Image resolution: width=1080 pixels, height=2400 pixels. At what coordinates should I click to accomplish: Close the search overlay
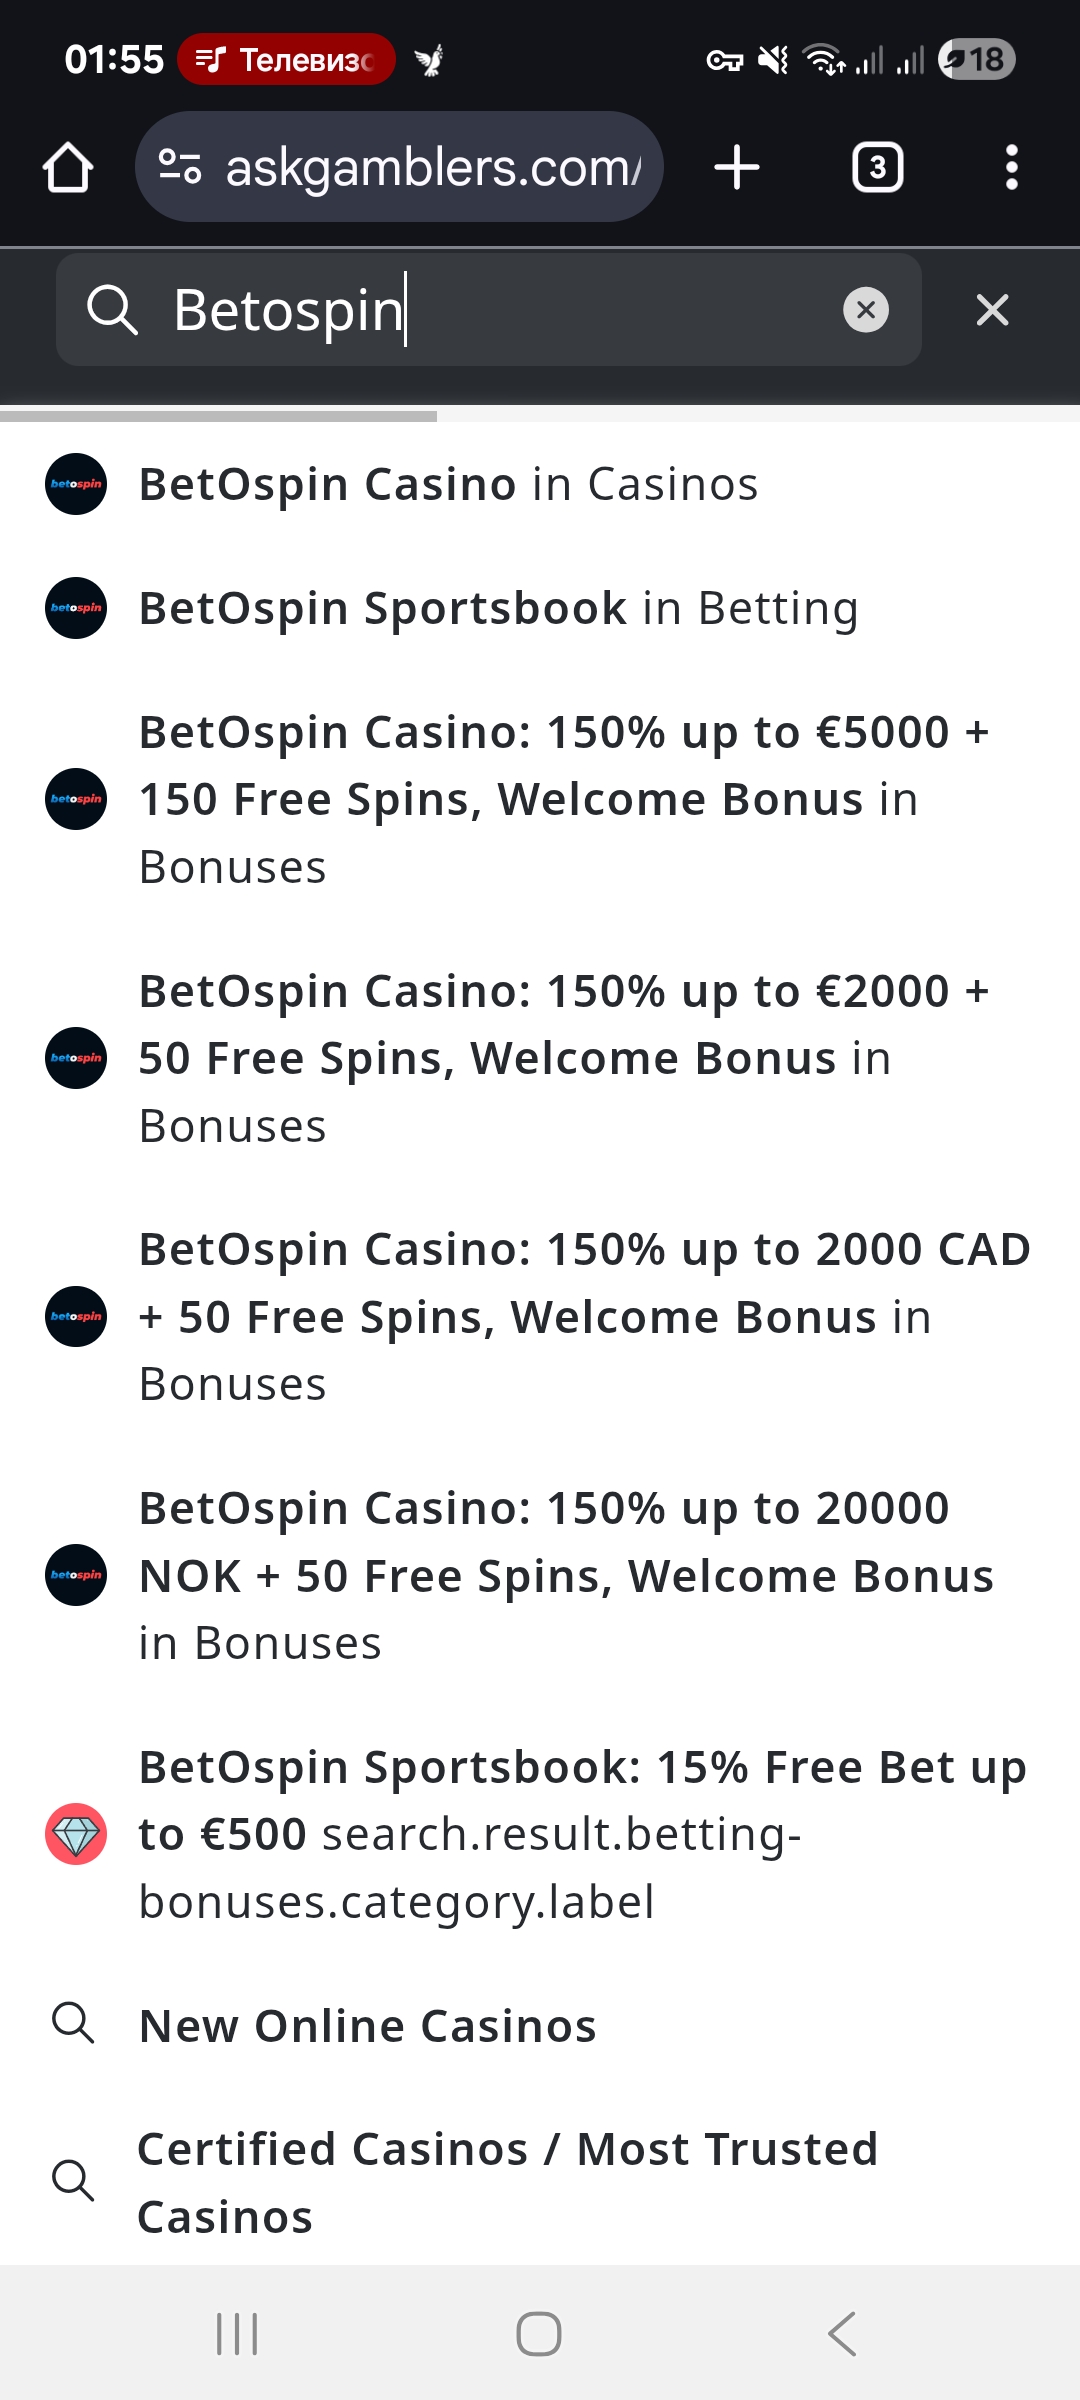pos(992,310)
